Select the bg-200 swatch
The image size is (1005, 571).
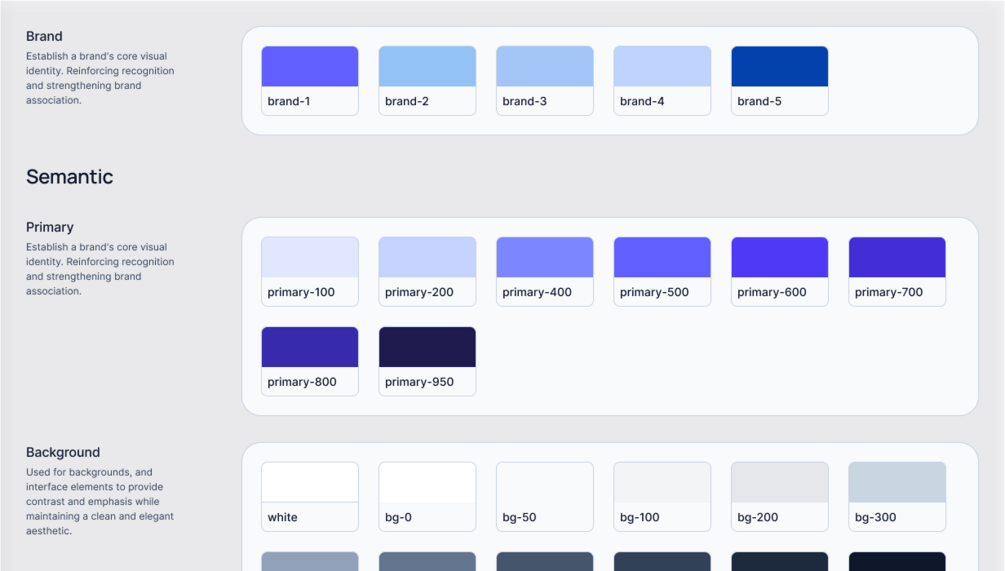click(779, 497)
